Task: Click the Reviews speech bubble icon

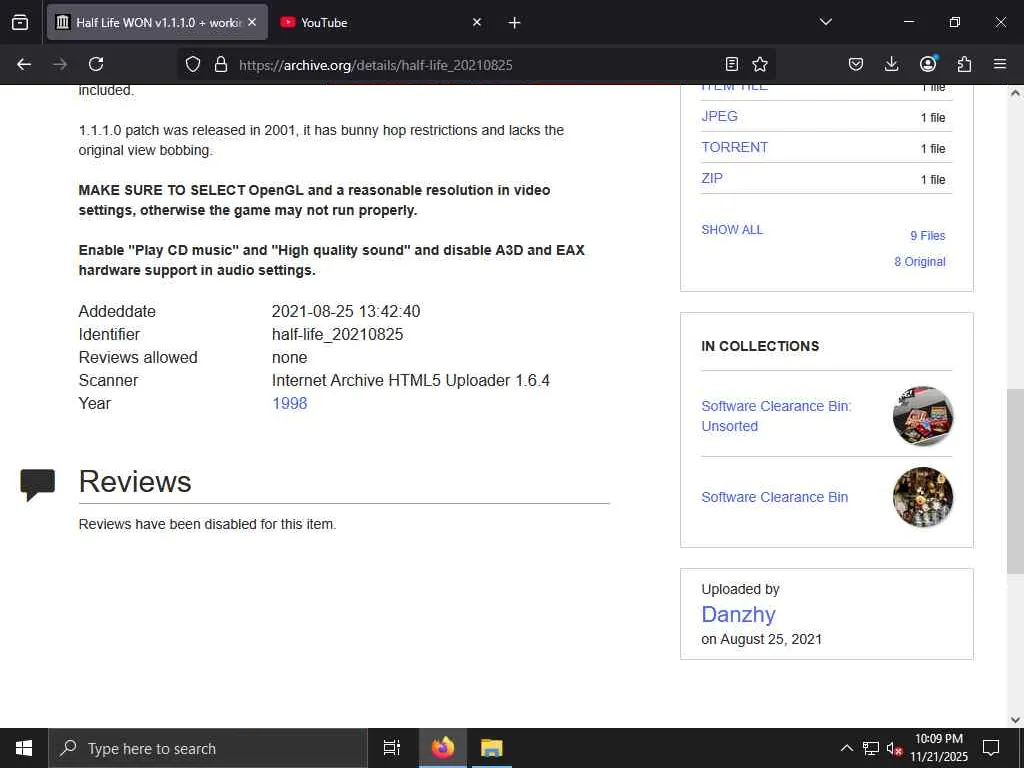Action: coord(38,485)
